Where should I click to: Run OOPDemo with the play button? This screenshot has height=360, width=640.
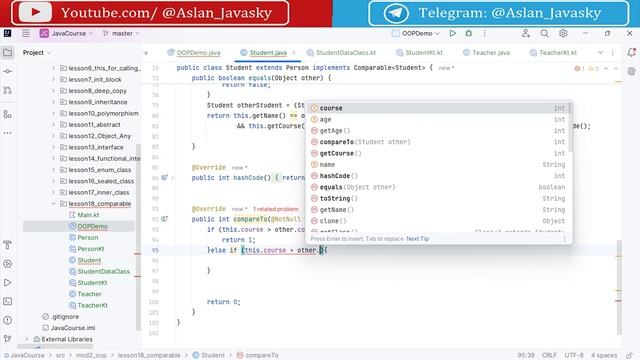(x=453, y=33)
